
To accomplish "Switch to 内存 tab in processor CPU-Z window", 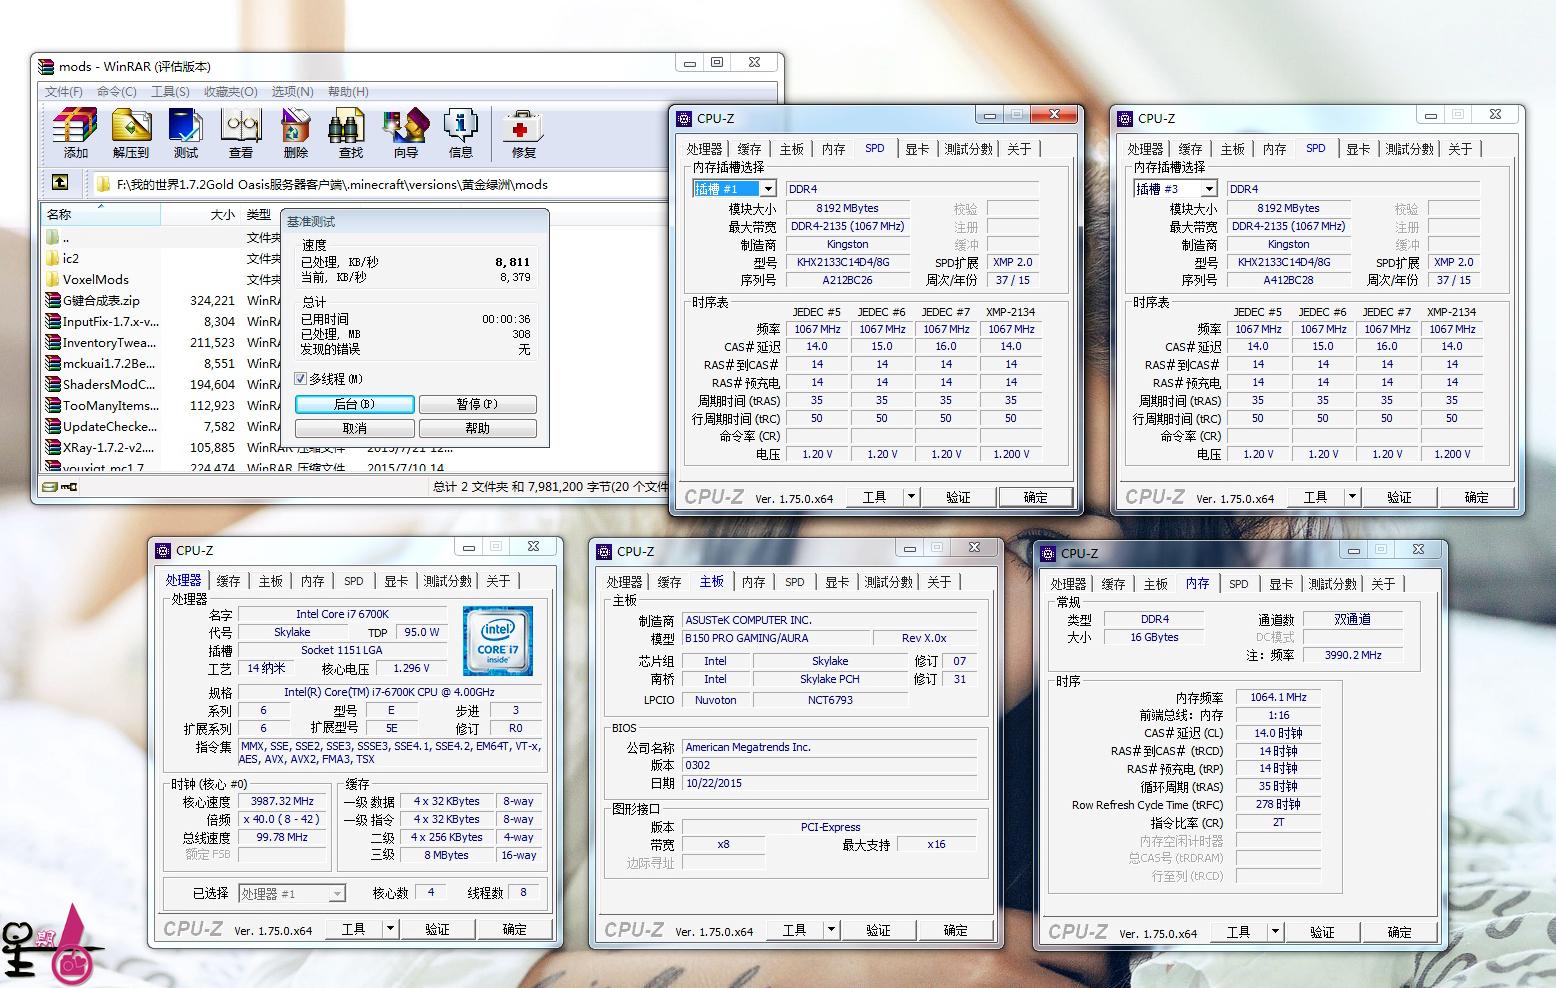I will (x=313, y=581).
